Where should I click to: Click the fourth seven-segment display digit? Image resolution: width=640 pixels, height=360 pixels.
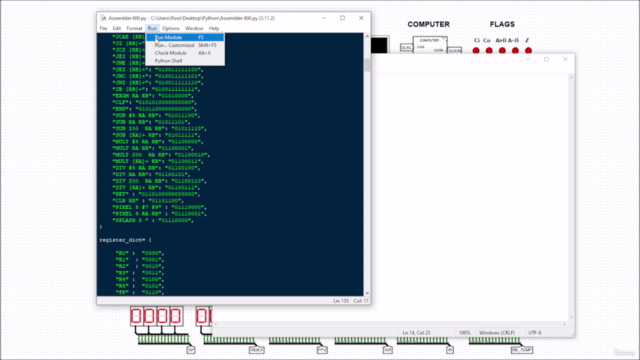click(176, 316)
